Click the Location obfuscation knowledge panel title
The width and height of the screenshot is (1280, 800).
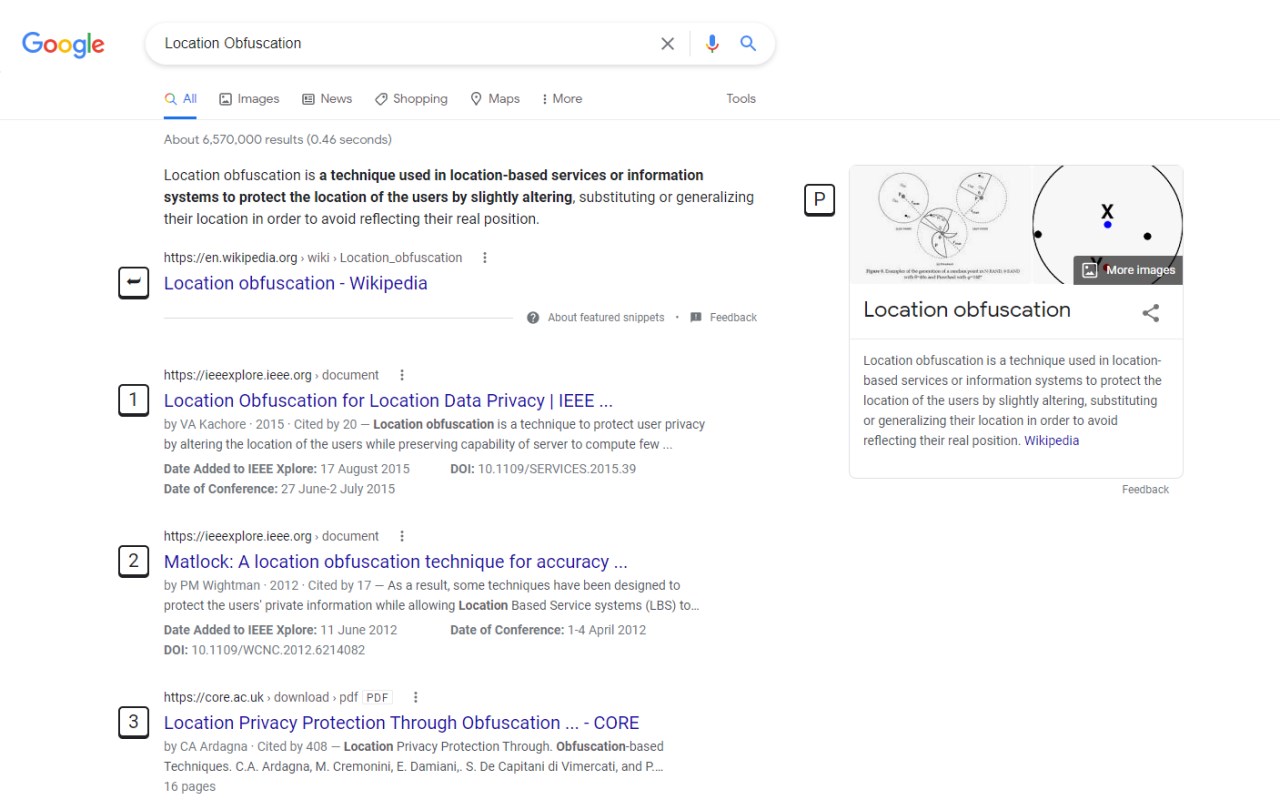tap(967, 310)
